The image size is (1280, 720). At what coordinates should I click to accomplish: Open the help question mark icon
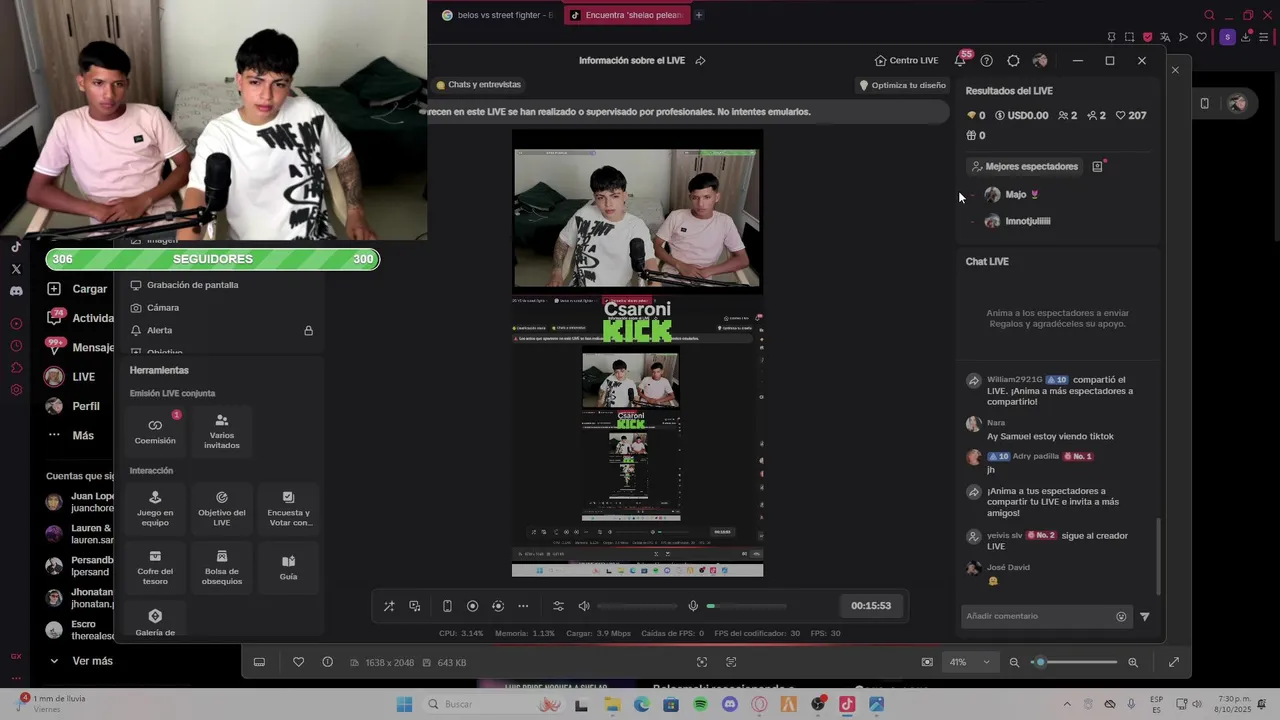pyautogui.click(x=987, y=61)
